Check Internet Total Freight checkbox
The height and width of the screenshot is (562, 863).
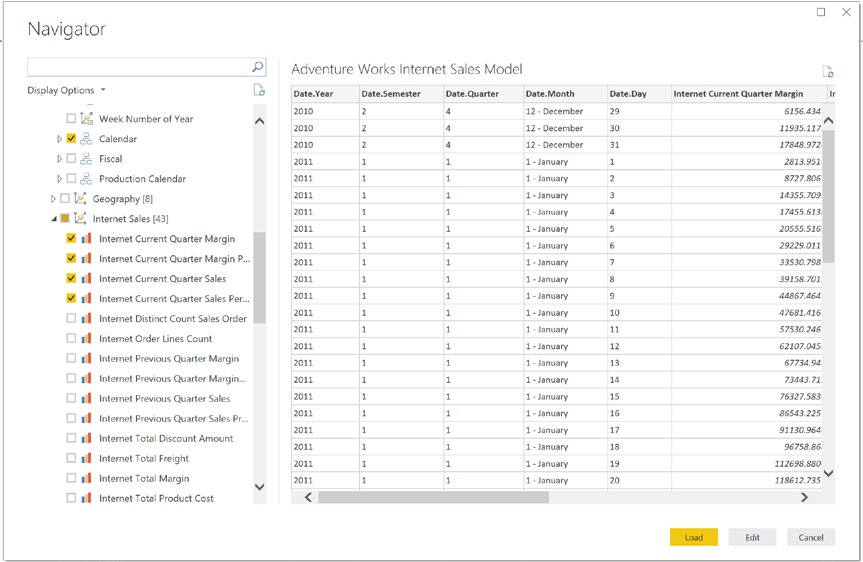click(71, 458)
